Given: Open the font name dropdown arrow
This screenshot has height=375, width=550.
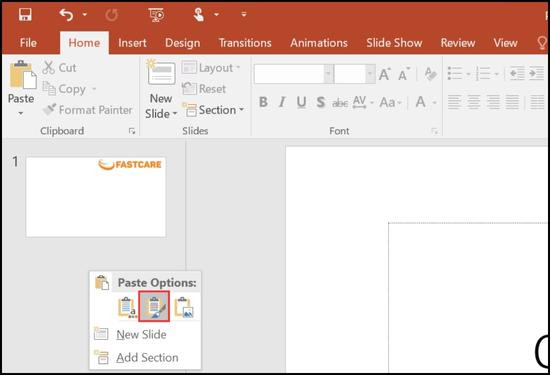Looking at the screenshot, I should click(x=328, y=74).
